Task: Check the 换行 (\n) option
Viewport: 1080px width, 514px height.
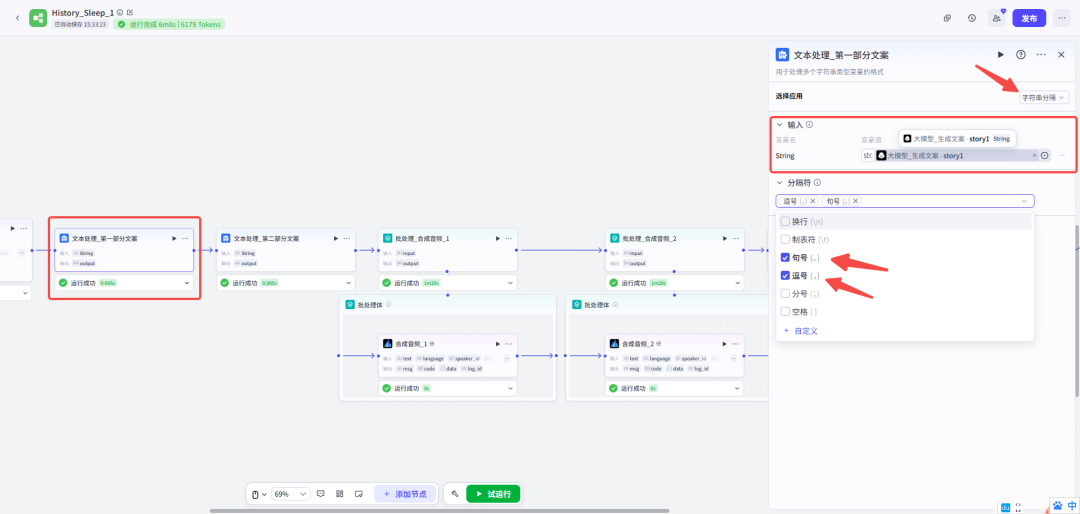Action: [x=785, y=222]
